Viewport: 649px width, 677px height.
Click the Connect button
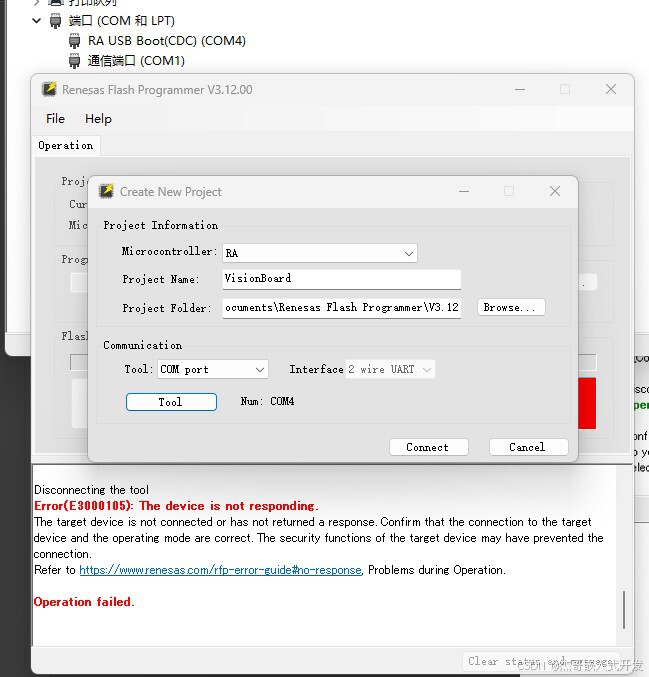428,447
